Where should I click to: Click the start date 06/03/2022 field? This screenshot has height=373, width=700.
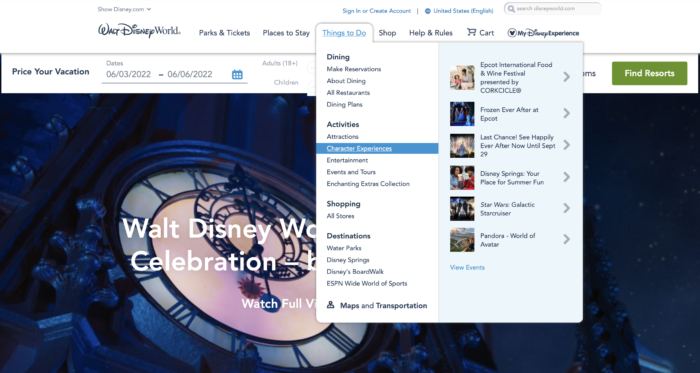[x=129, y=75]
